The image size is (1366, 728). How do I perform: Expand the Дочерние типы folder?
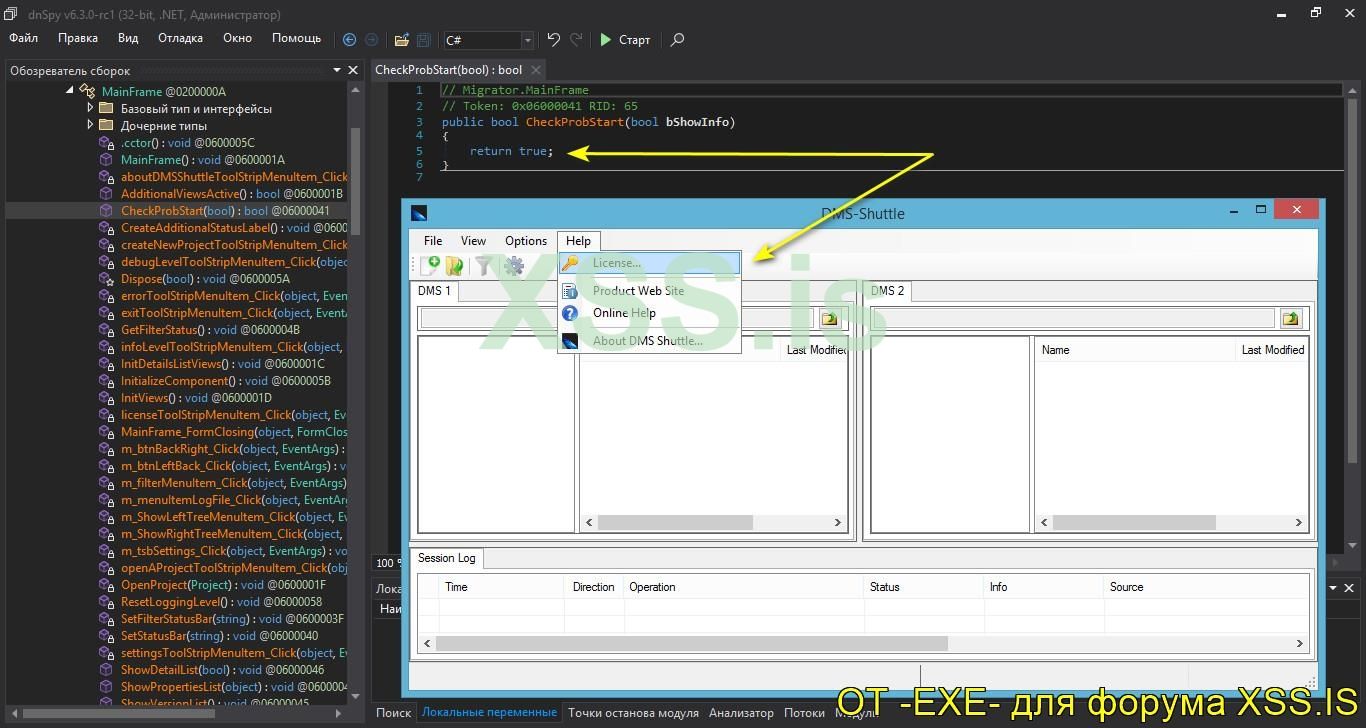(x=90, y=125)
